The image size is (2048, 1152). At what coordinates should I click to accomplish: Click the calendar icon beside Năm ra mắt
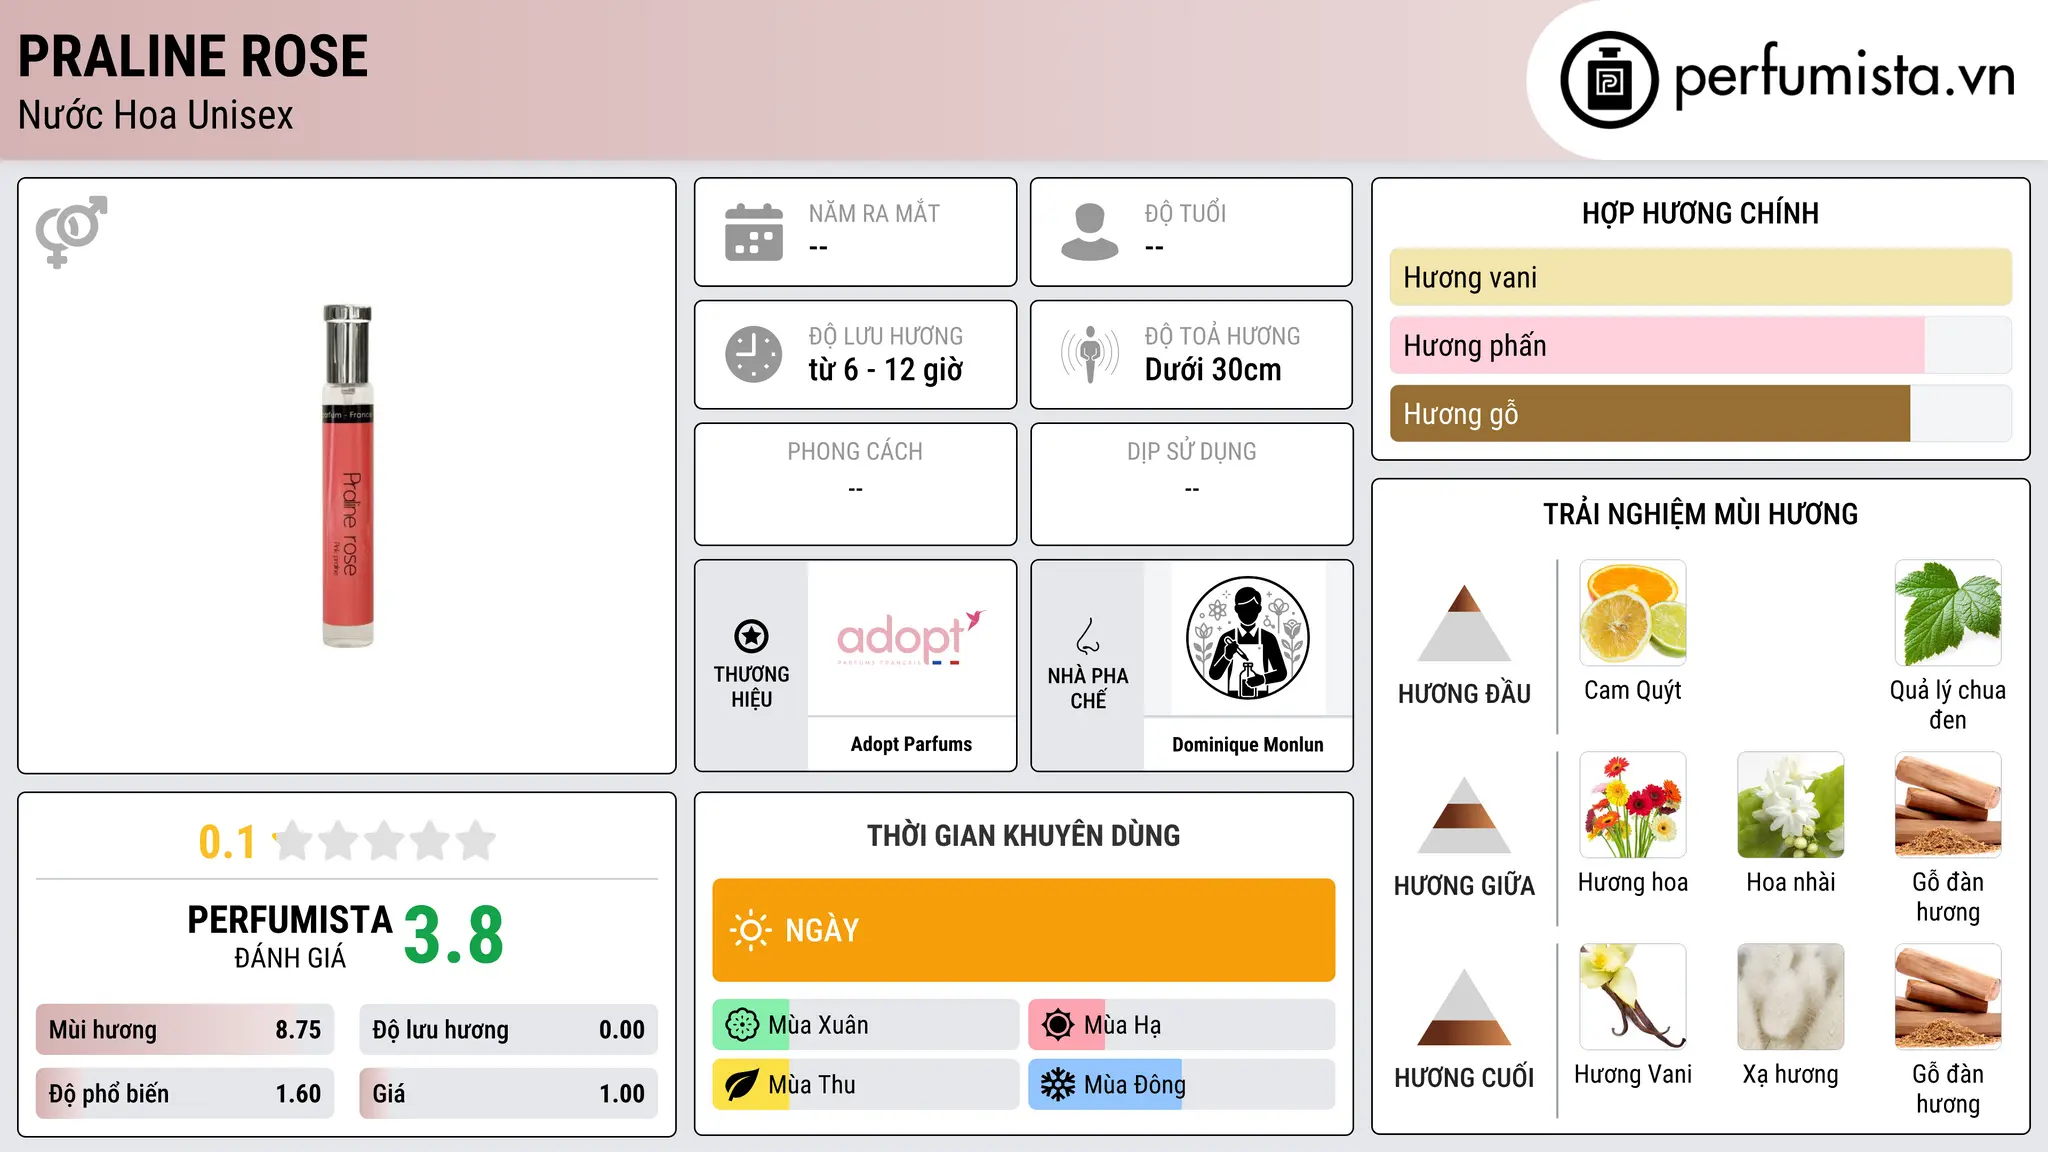tap(754, 232)
